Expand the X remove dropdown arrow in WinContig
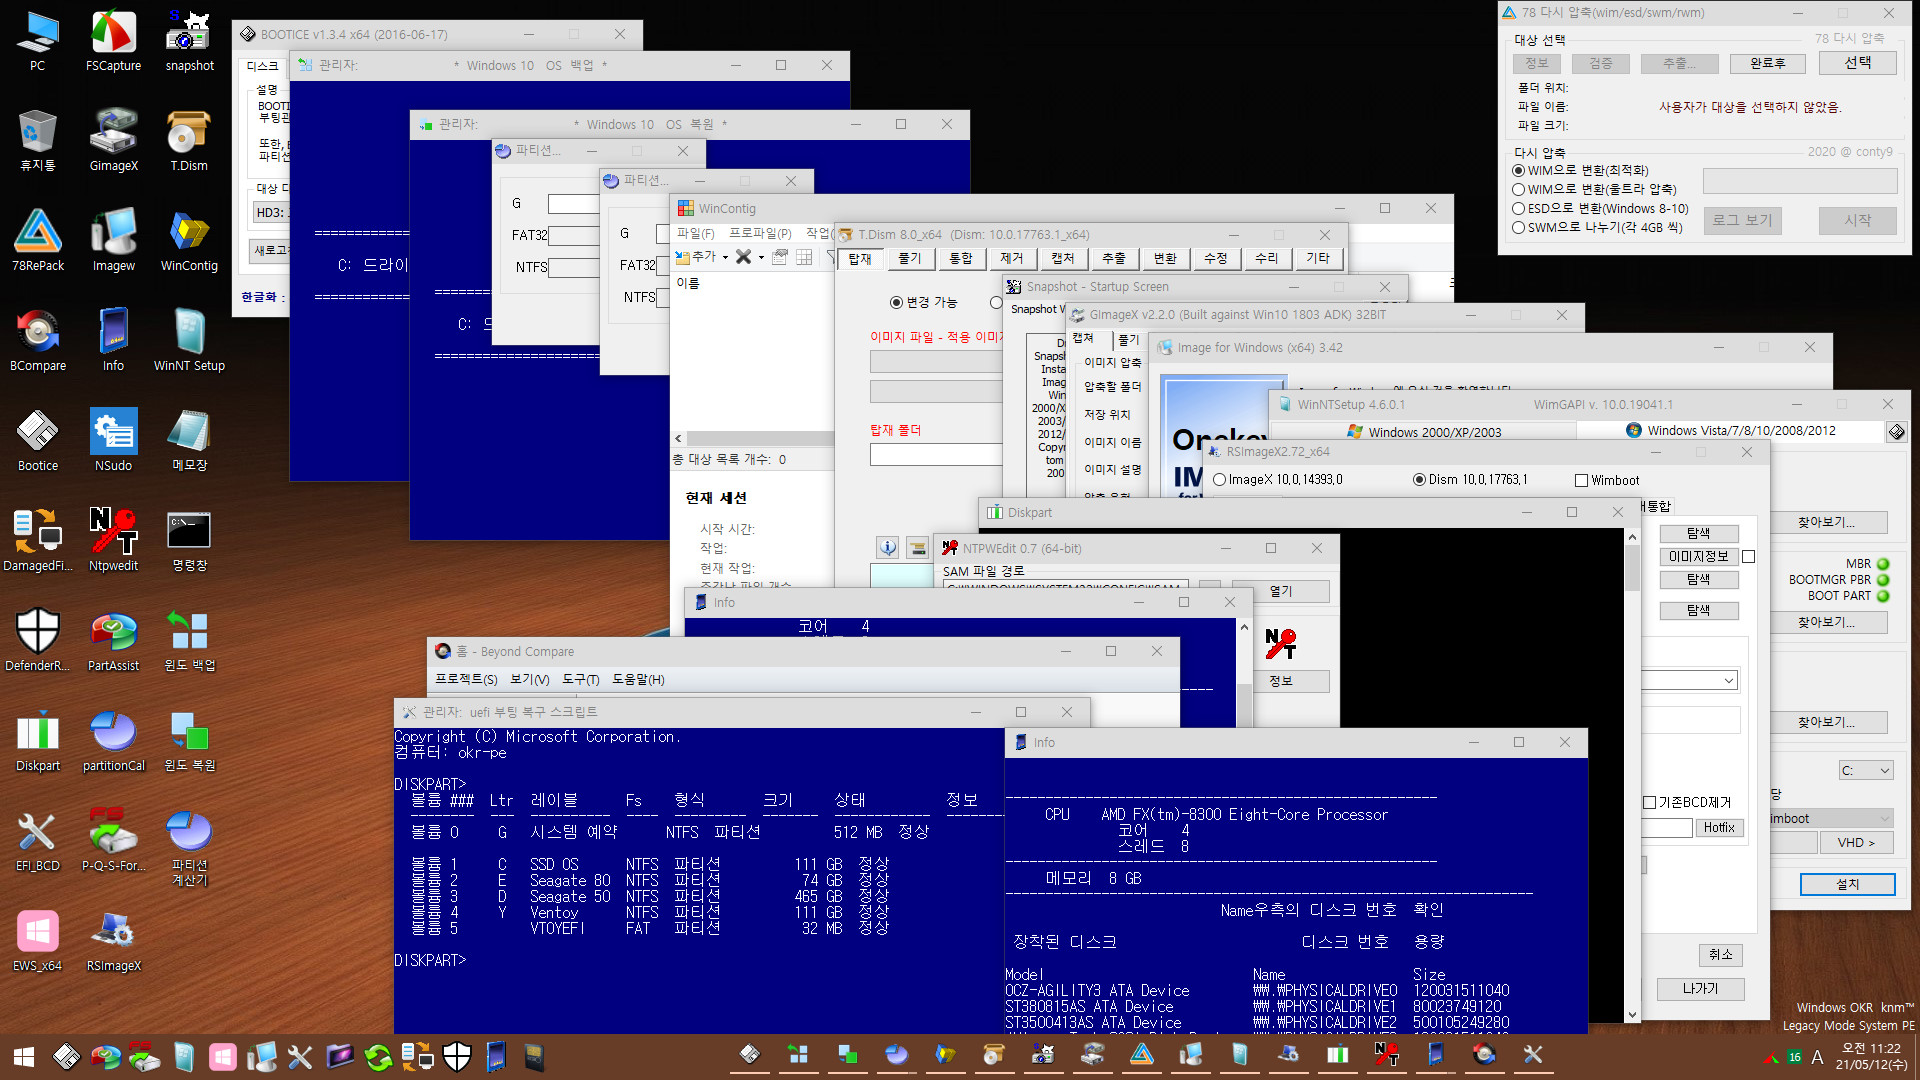This screenshot has height=1080, width=1920. pyautogui.click(x=761, y=258)
